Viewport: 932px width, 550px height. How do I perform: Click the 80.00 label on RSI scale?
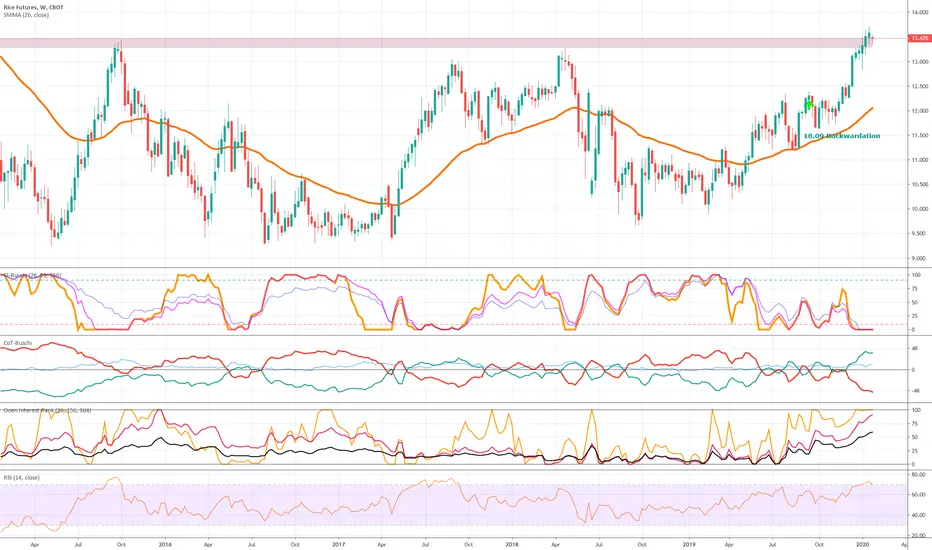[x=918, y=474]
